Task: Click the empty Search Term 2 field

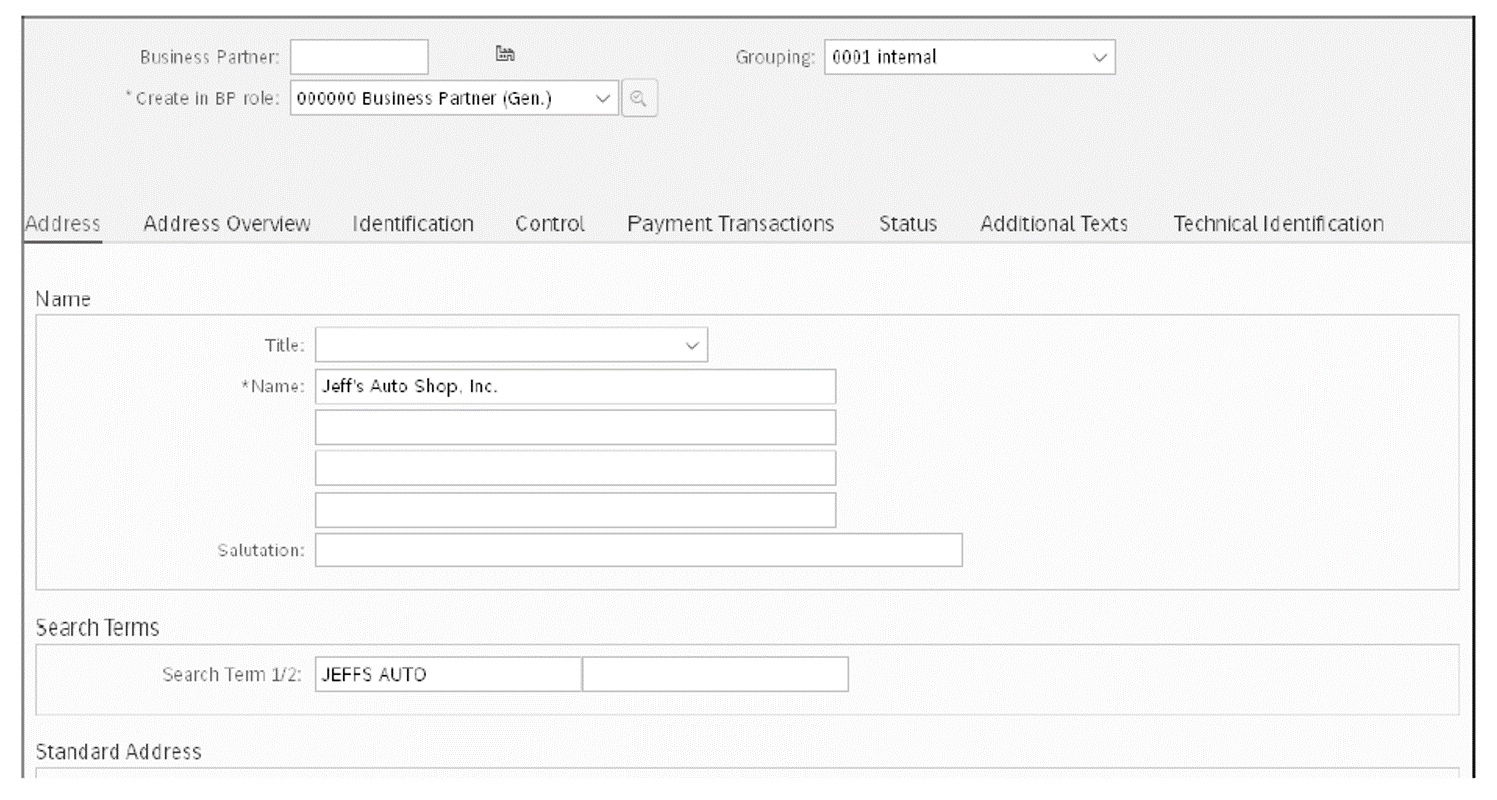Action: tap(715, 673)
